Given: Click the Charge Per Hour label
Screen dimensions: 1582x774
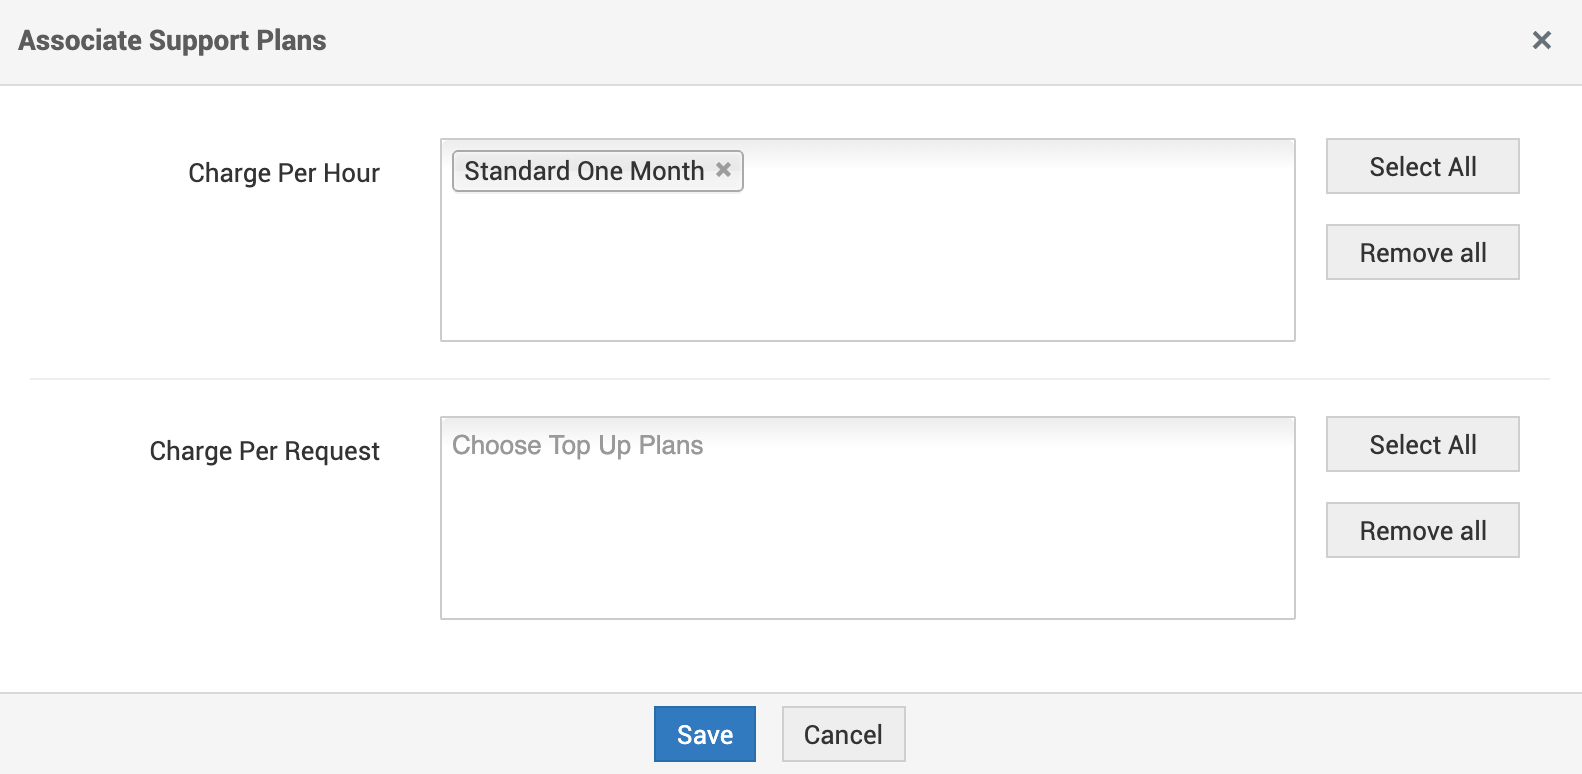Looking at the screenshot, I should point(284,174).
